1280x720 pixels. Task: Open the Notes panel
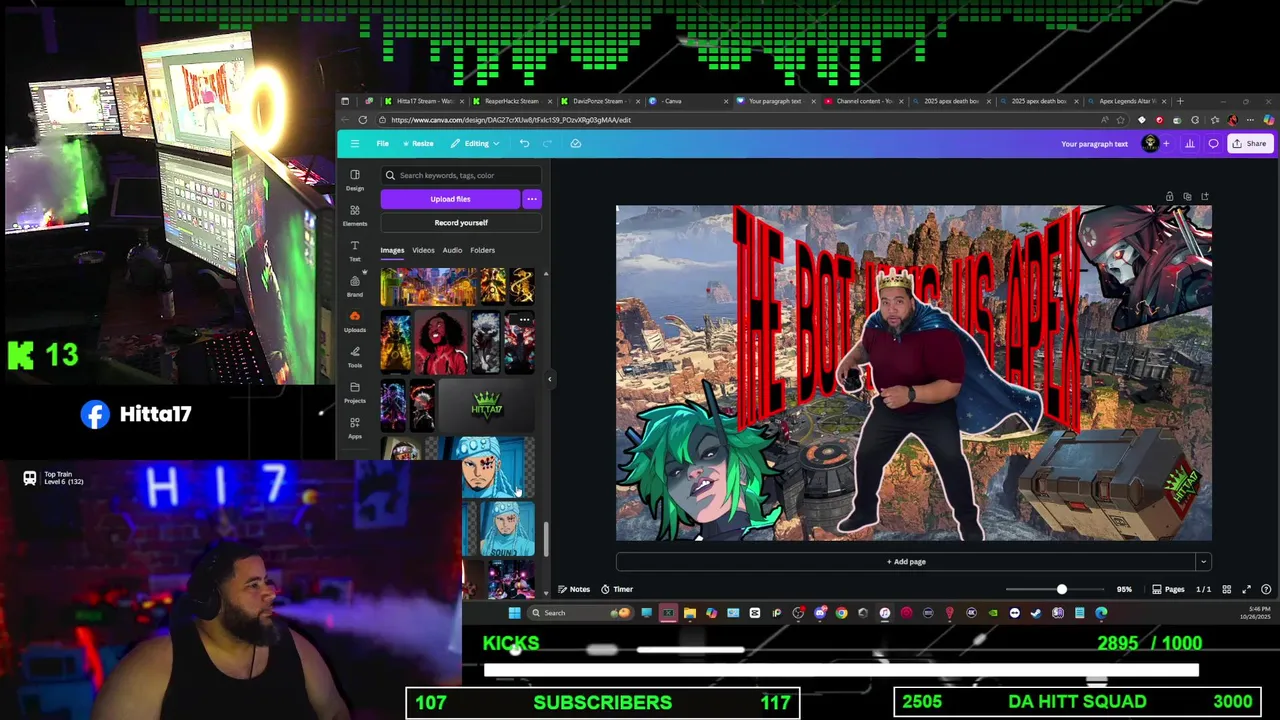(x=574, y=589)
